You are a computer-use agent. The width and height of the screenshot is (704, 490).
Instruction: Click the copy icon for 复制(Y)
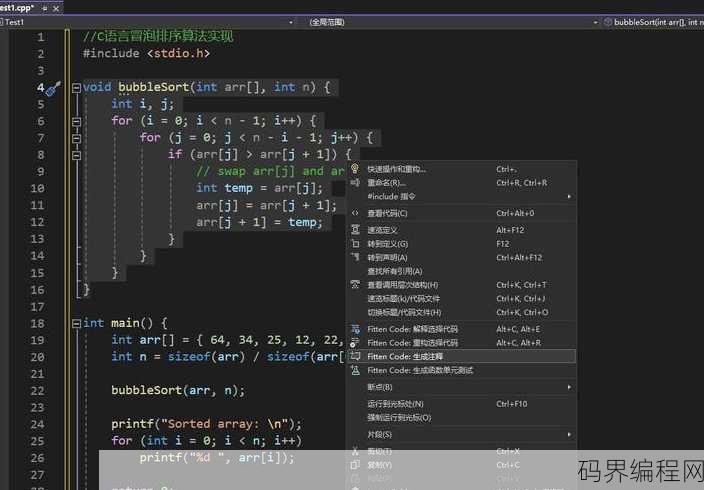click(355, 465)
